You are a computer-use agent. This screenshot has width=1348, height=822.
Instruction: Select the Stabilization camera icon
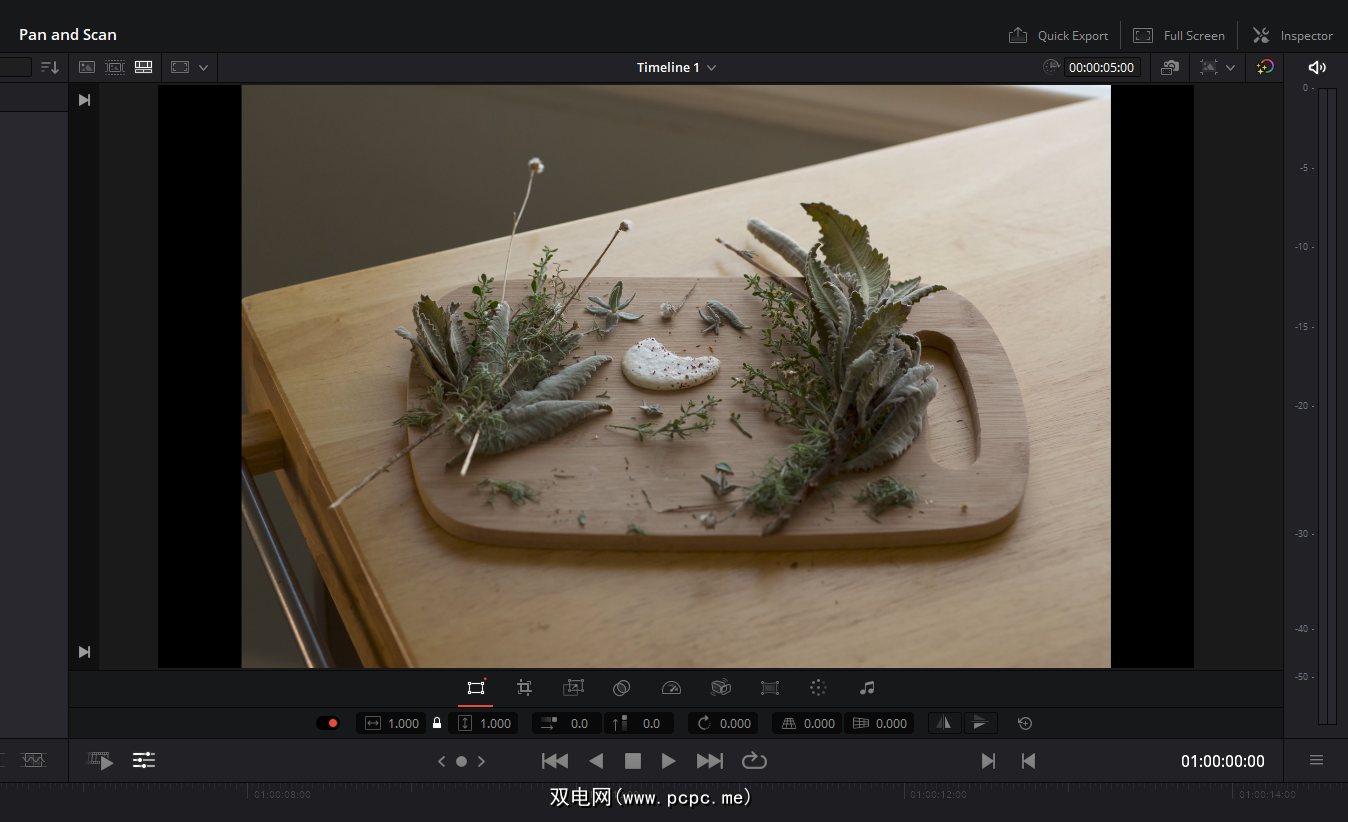(x=720, y=688)
